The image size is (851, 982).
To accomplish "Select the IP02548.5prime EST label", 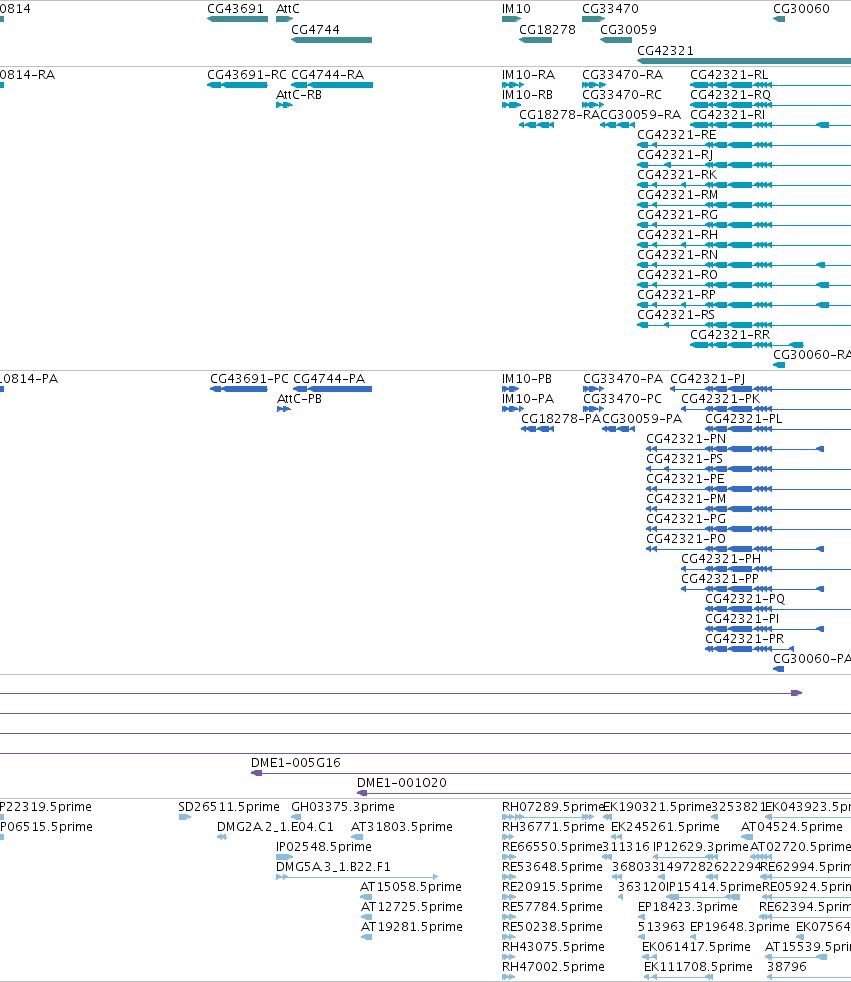I will (324, 847).
